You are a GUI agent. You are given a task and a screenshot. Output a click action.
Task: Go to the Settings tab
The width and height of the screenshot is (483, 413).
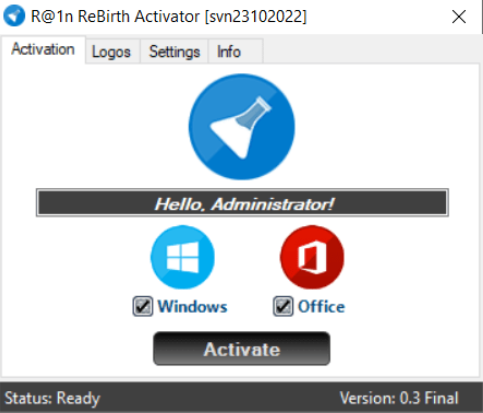(174, 52)
